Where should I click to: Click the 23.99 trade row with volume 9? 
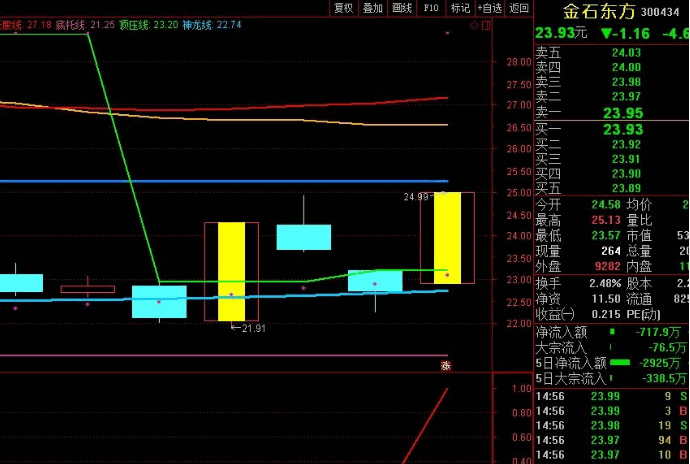tap(612, 397)
